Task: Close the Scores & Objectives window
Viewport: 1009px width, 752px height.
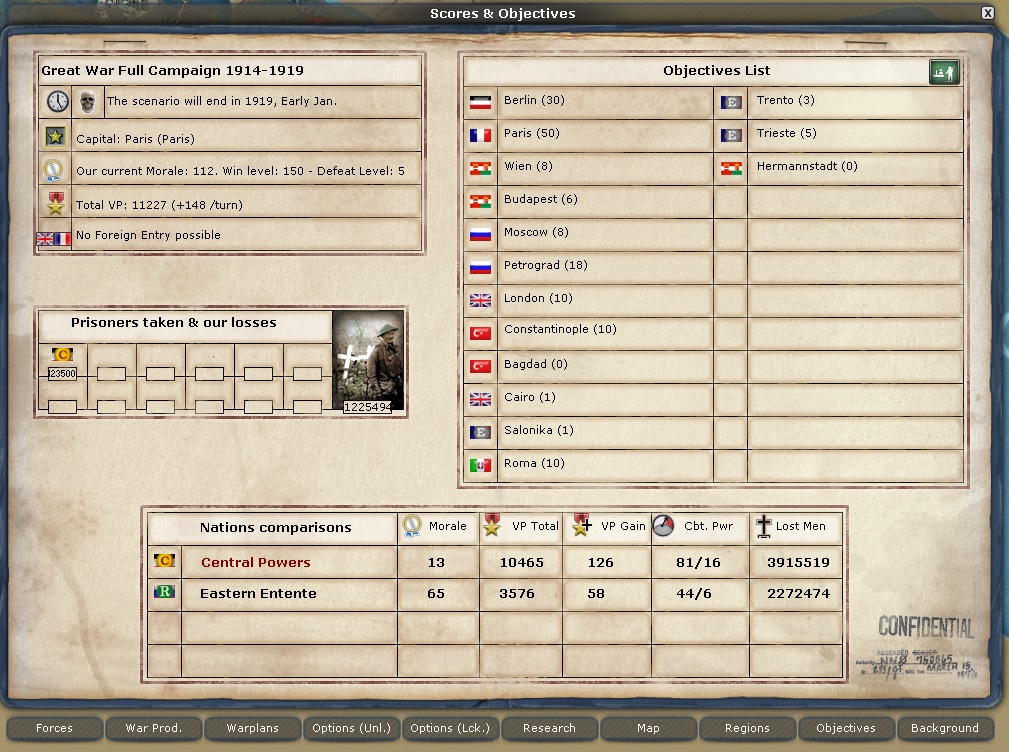Action: [988, 13]
